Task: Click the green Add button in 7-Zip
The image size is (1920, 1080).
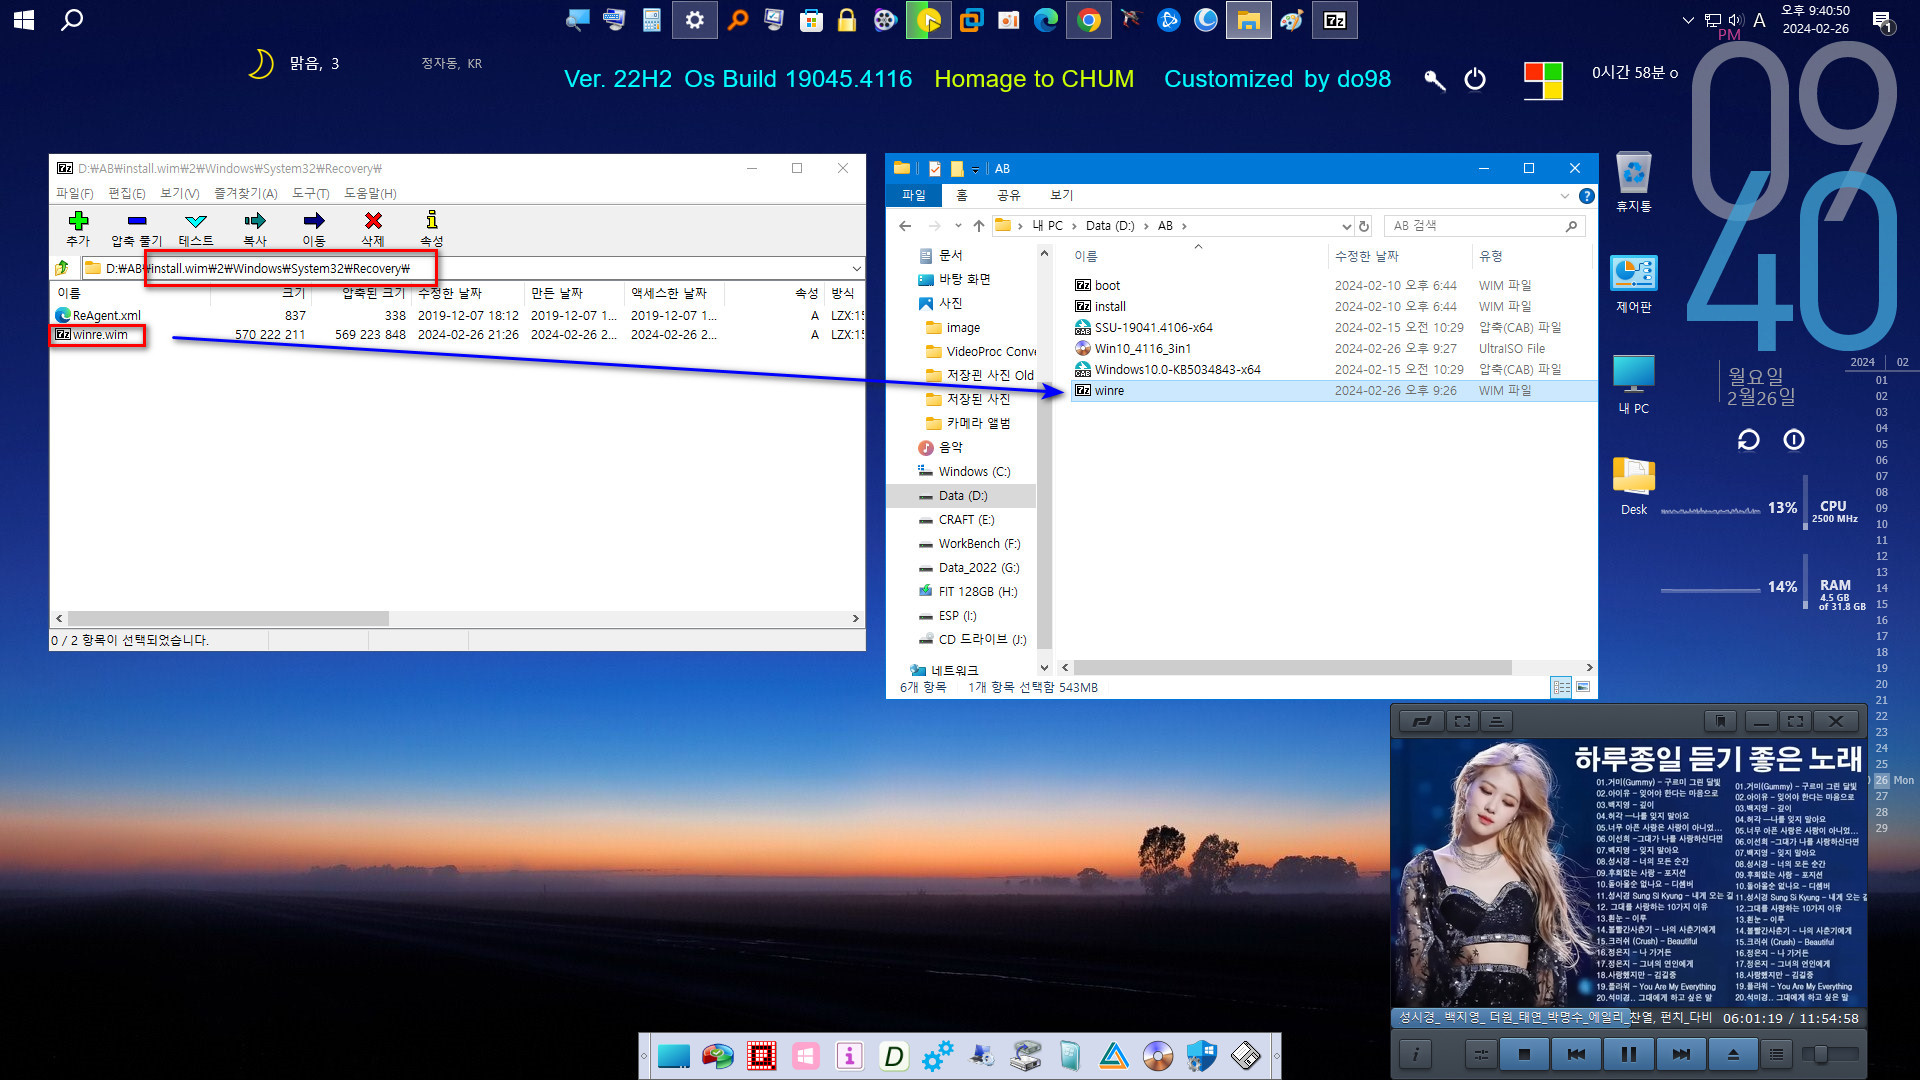Action: [x=78, y=228]
